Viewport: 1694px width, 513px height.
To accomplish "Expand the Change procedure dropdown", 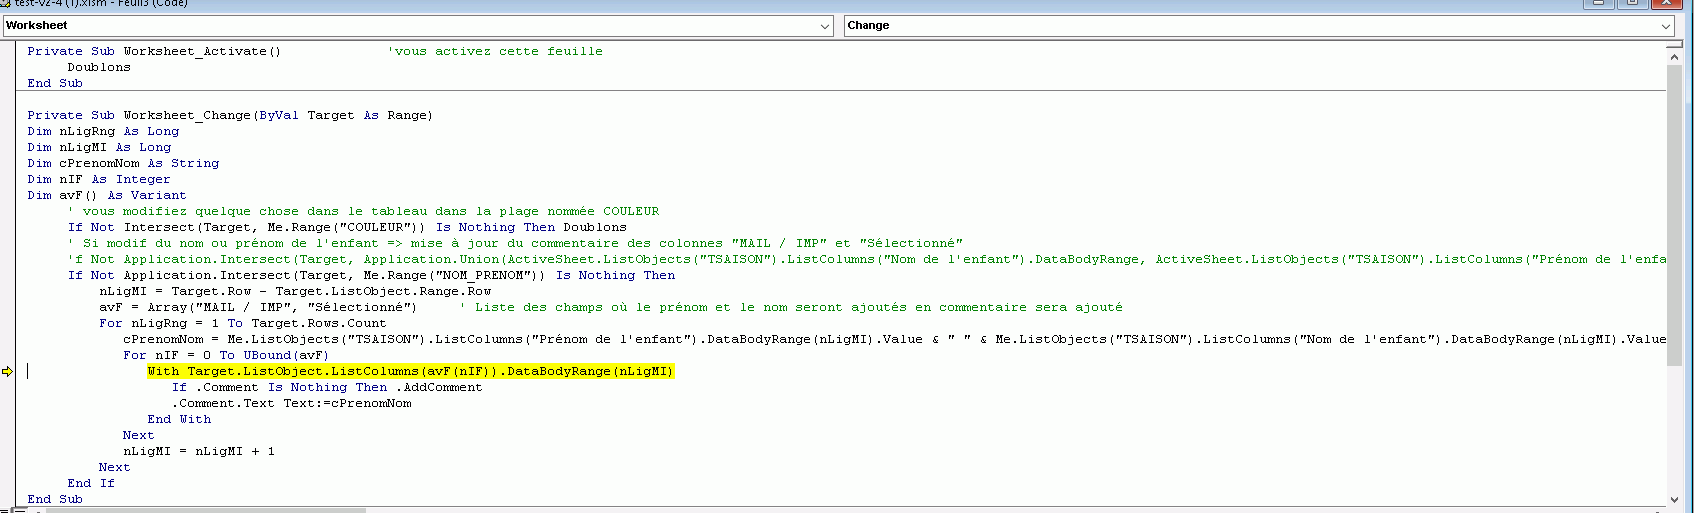I will [1665, 26].
